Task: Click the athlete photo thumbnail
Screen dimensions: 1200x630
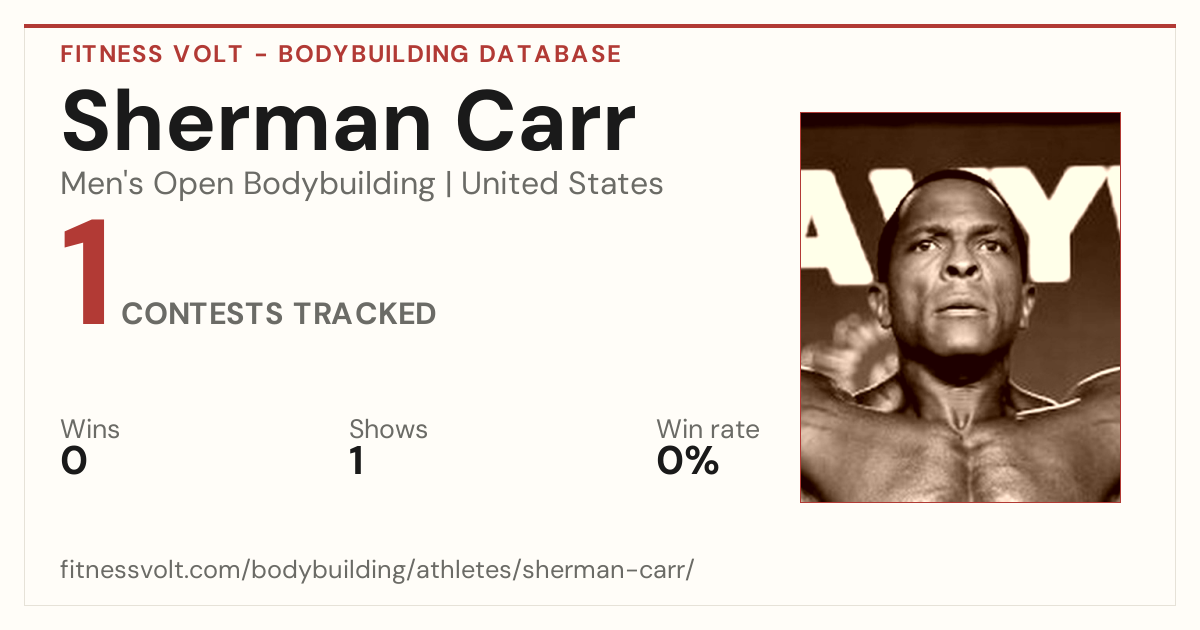Action: point(960,307)
